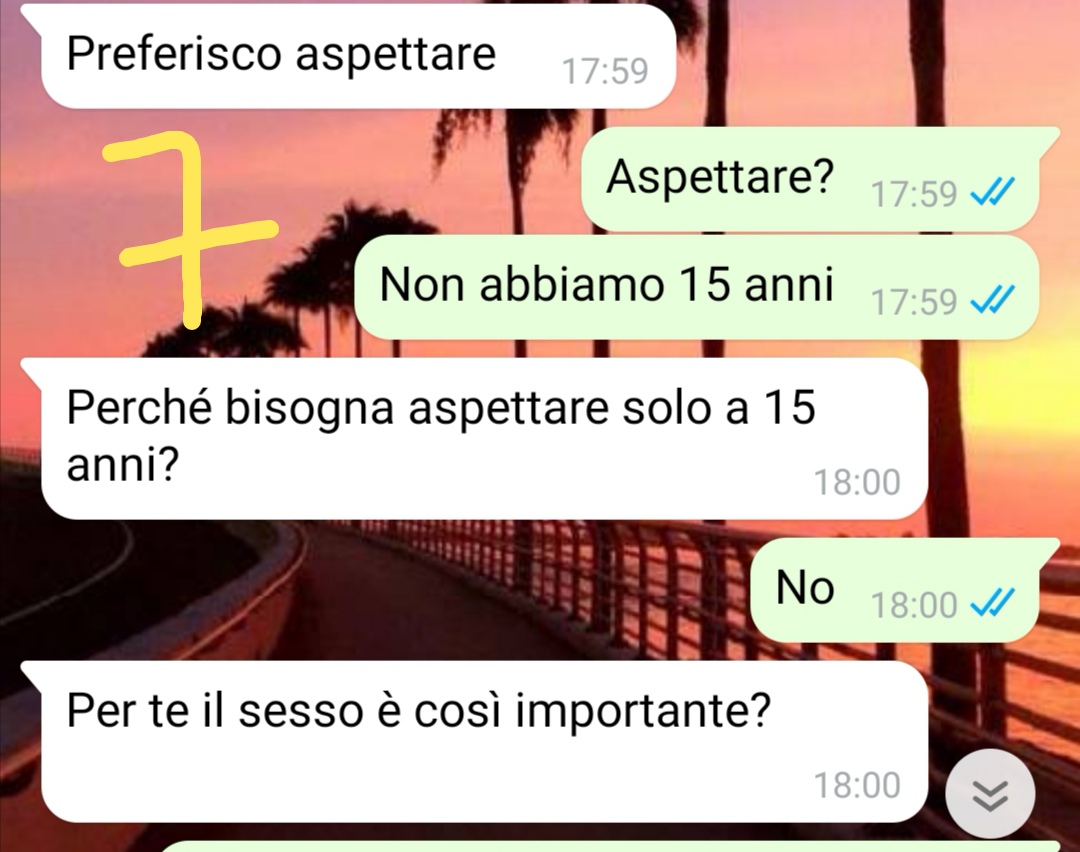The image size is (1080, 852).
Task: Tap the partially visible green bubble at bottom
Action: 610,846
